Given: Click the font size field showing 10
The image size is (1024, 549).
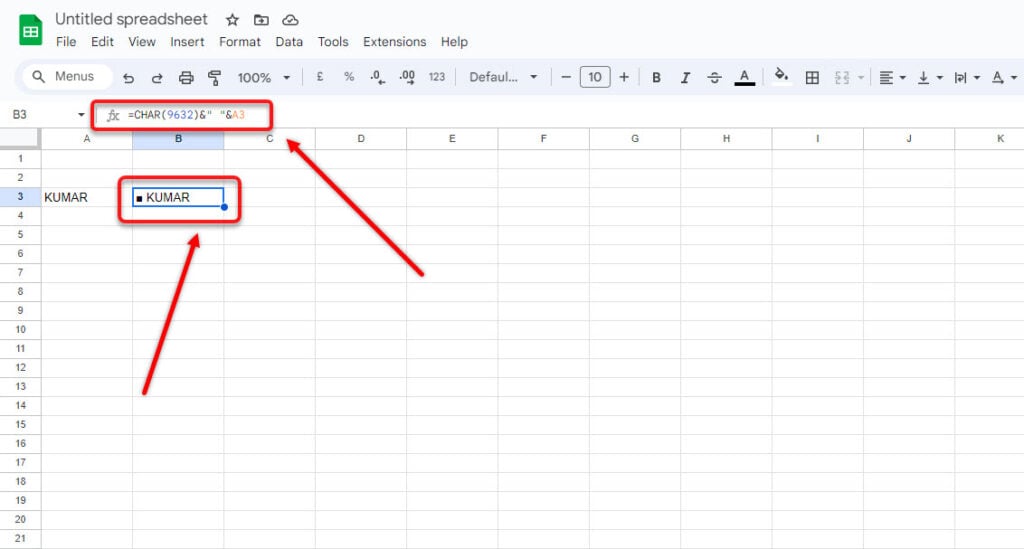Looking at the screenshot, I should click(595, 77).
